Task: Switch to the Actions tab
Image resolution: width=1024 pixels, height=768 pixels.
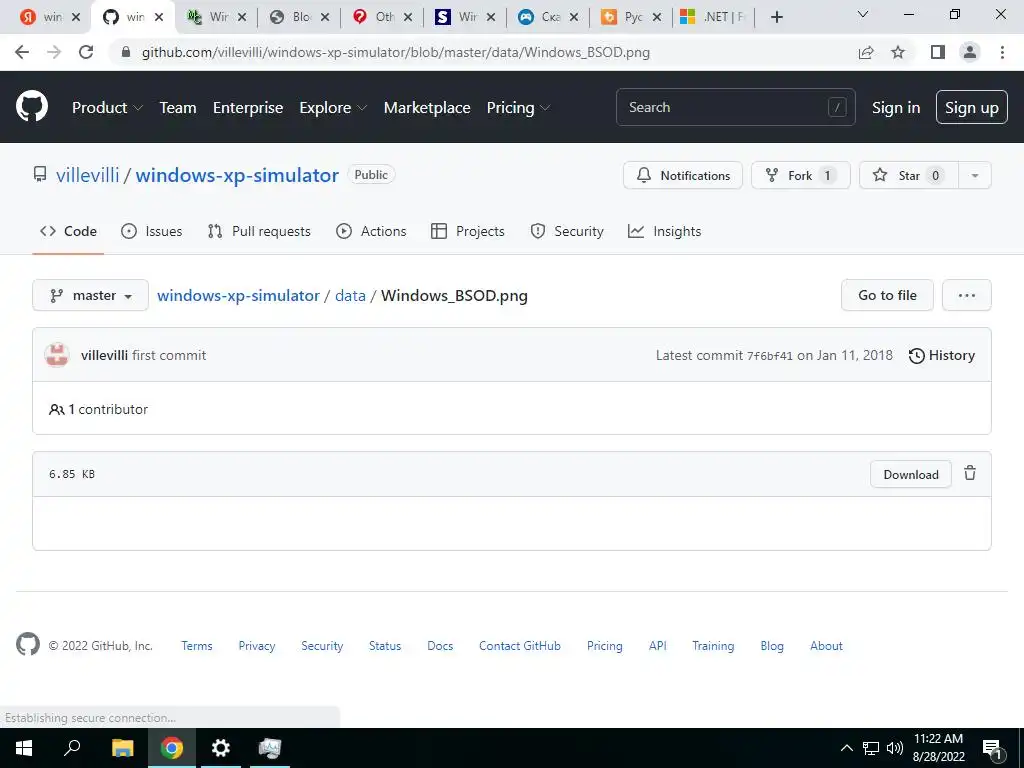Action: click(x=371, y=231)
